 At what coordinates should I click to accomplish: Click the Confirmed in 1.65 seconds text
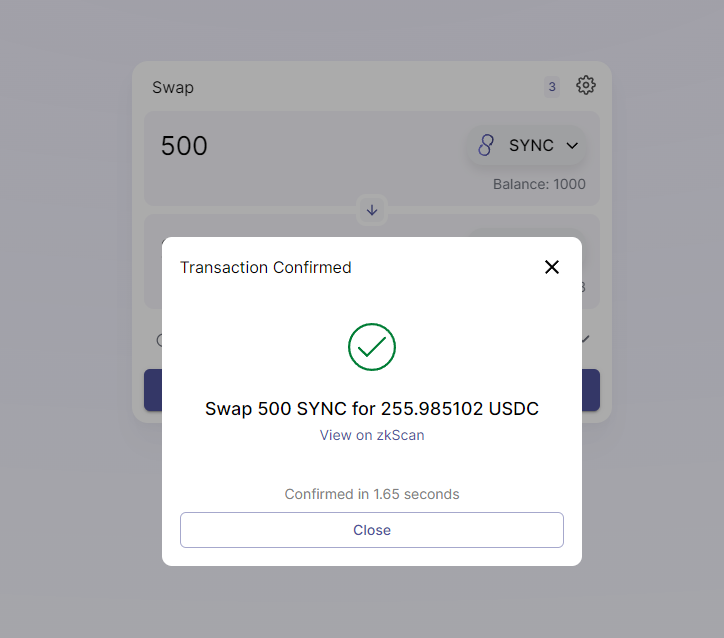point(372,494)
